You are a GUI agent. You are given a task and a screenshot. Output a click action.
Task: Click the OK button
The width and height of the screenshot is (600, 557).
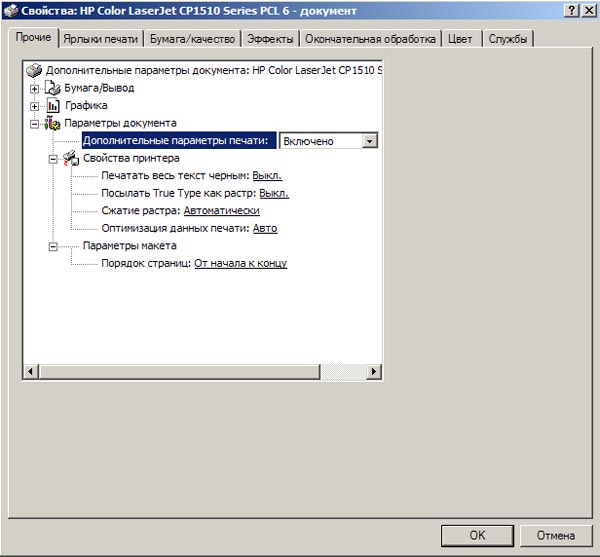pyautogui.click(x=477, y=535)
